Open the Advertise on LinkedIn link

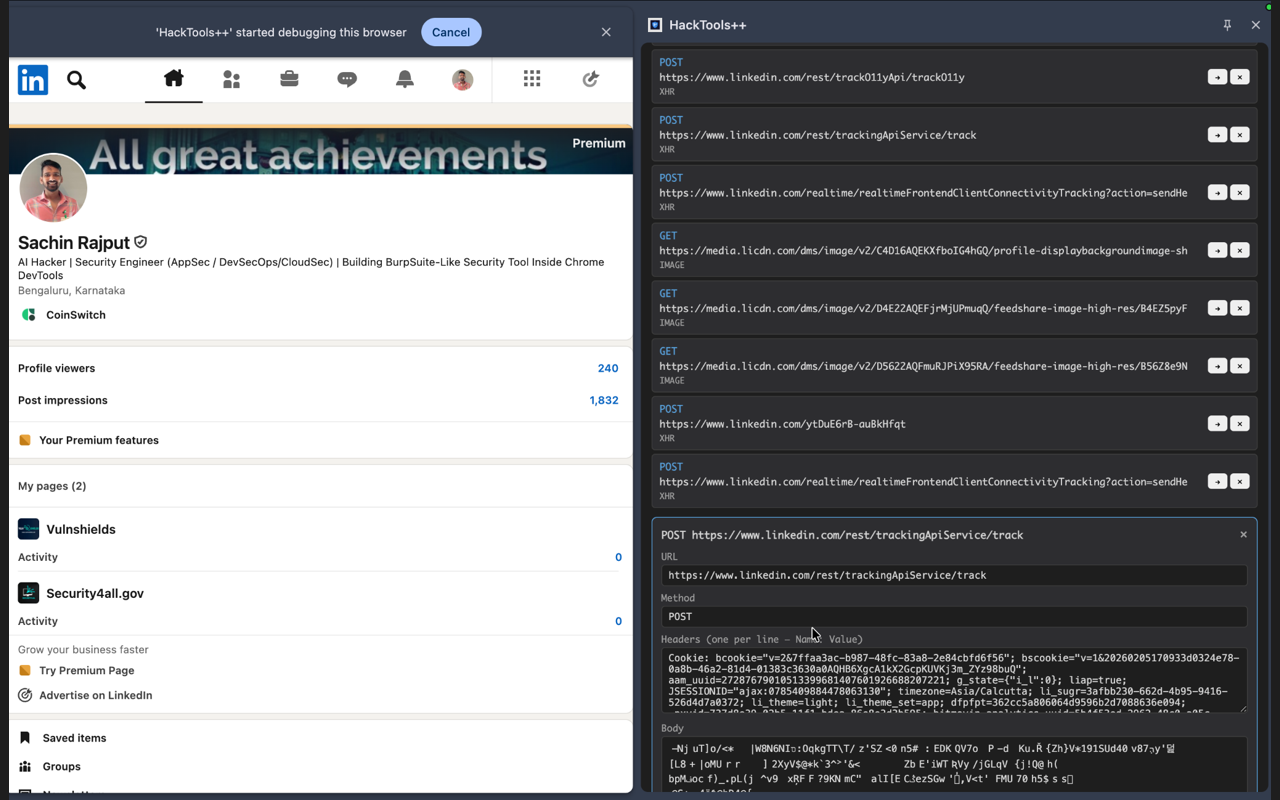(96, 696)
